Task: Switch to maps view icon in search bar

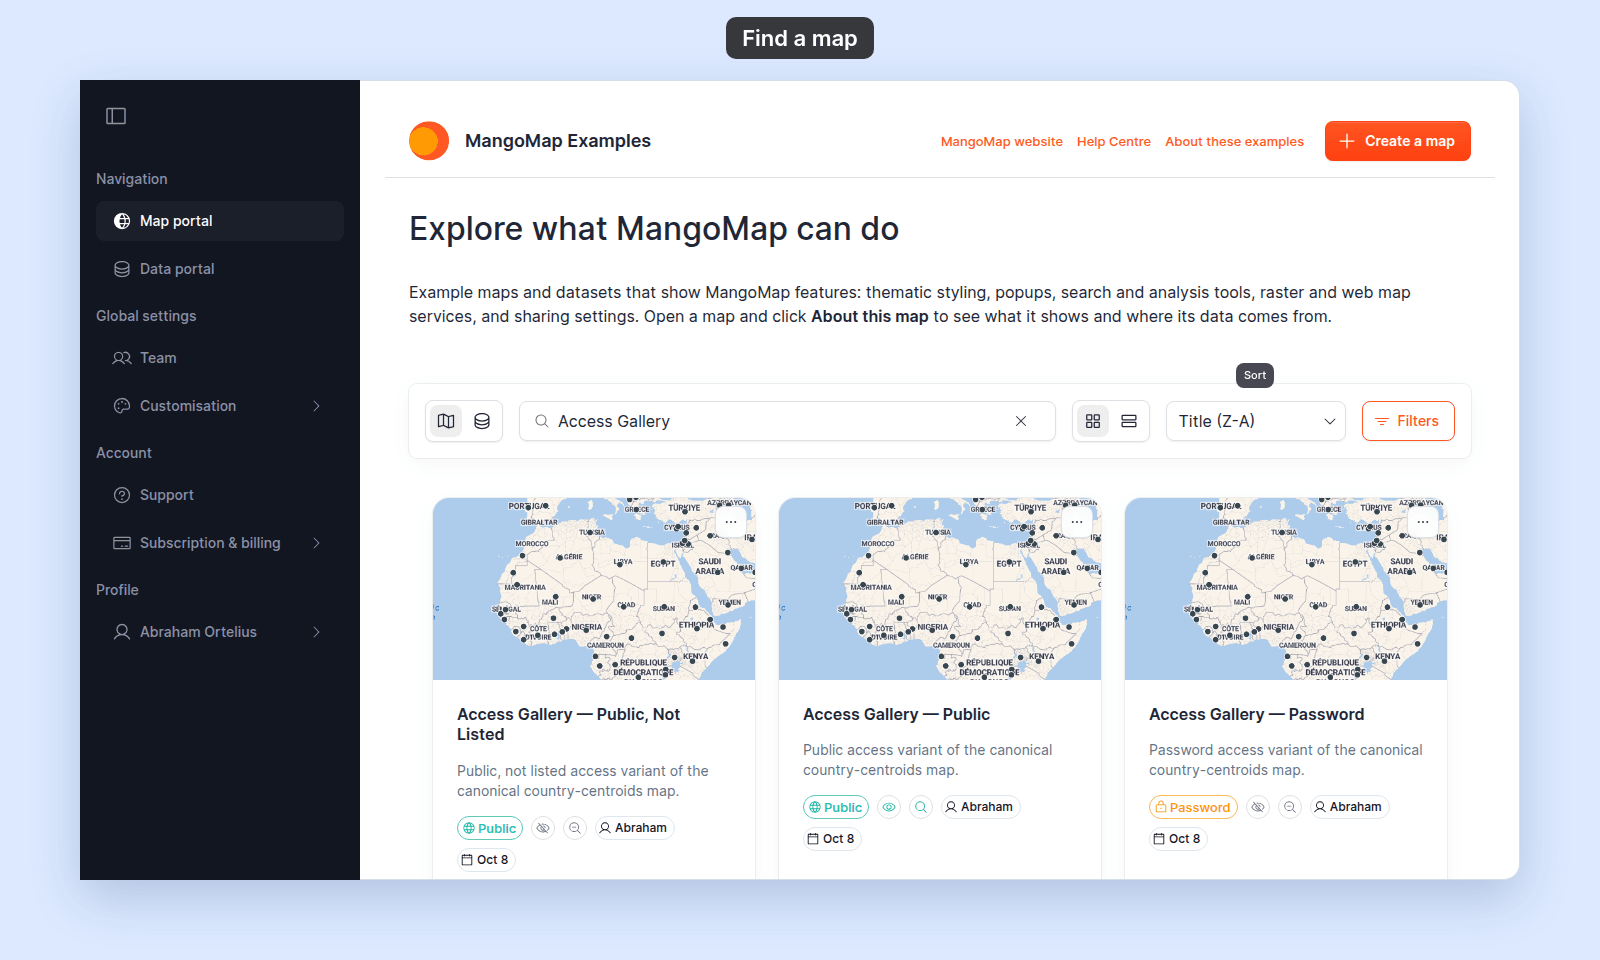Action: coord(446,421)
